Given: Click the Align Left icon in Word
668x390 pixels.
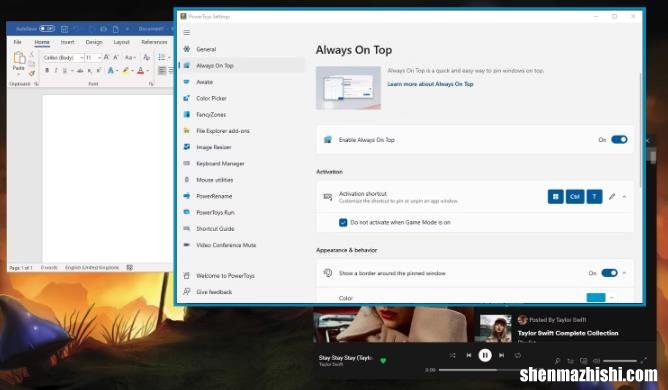Looking at the screenshot, I should pyautogui.click(x=162, y=70).
